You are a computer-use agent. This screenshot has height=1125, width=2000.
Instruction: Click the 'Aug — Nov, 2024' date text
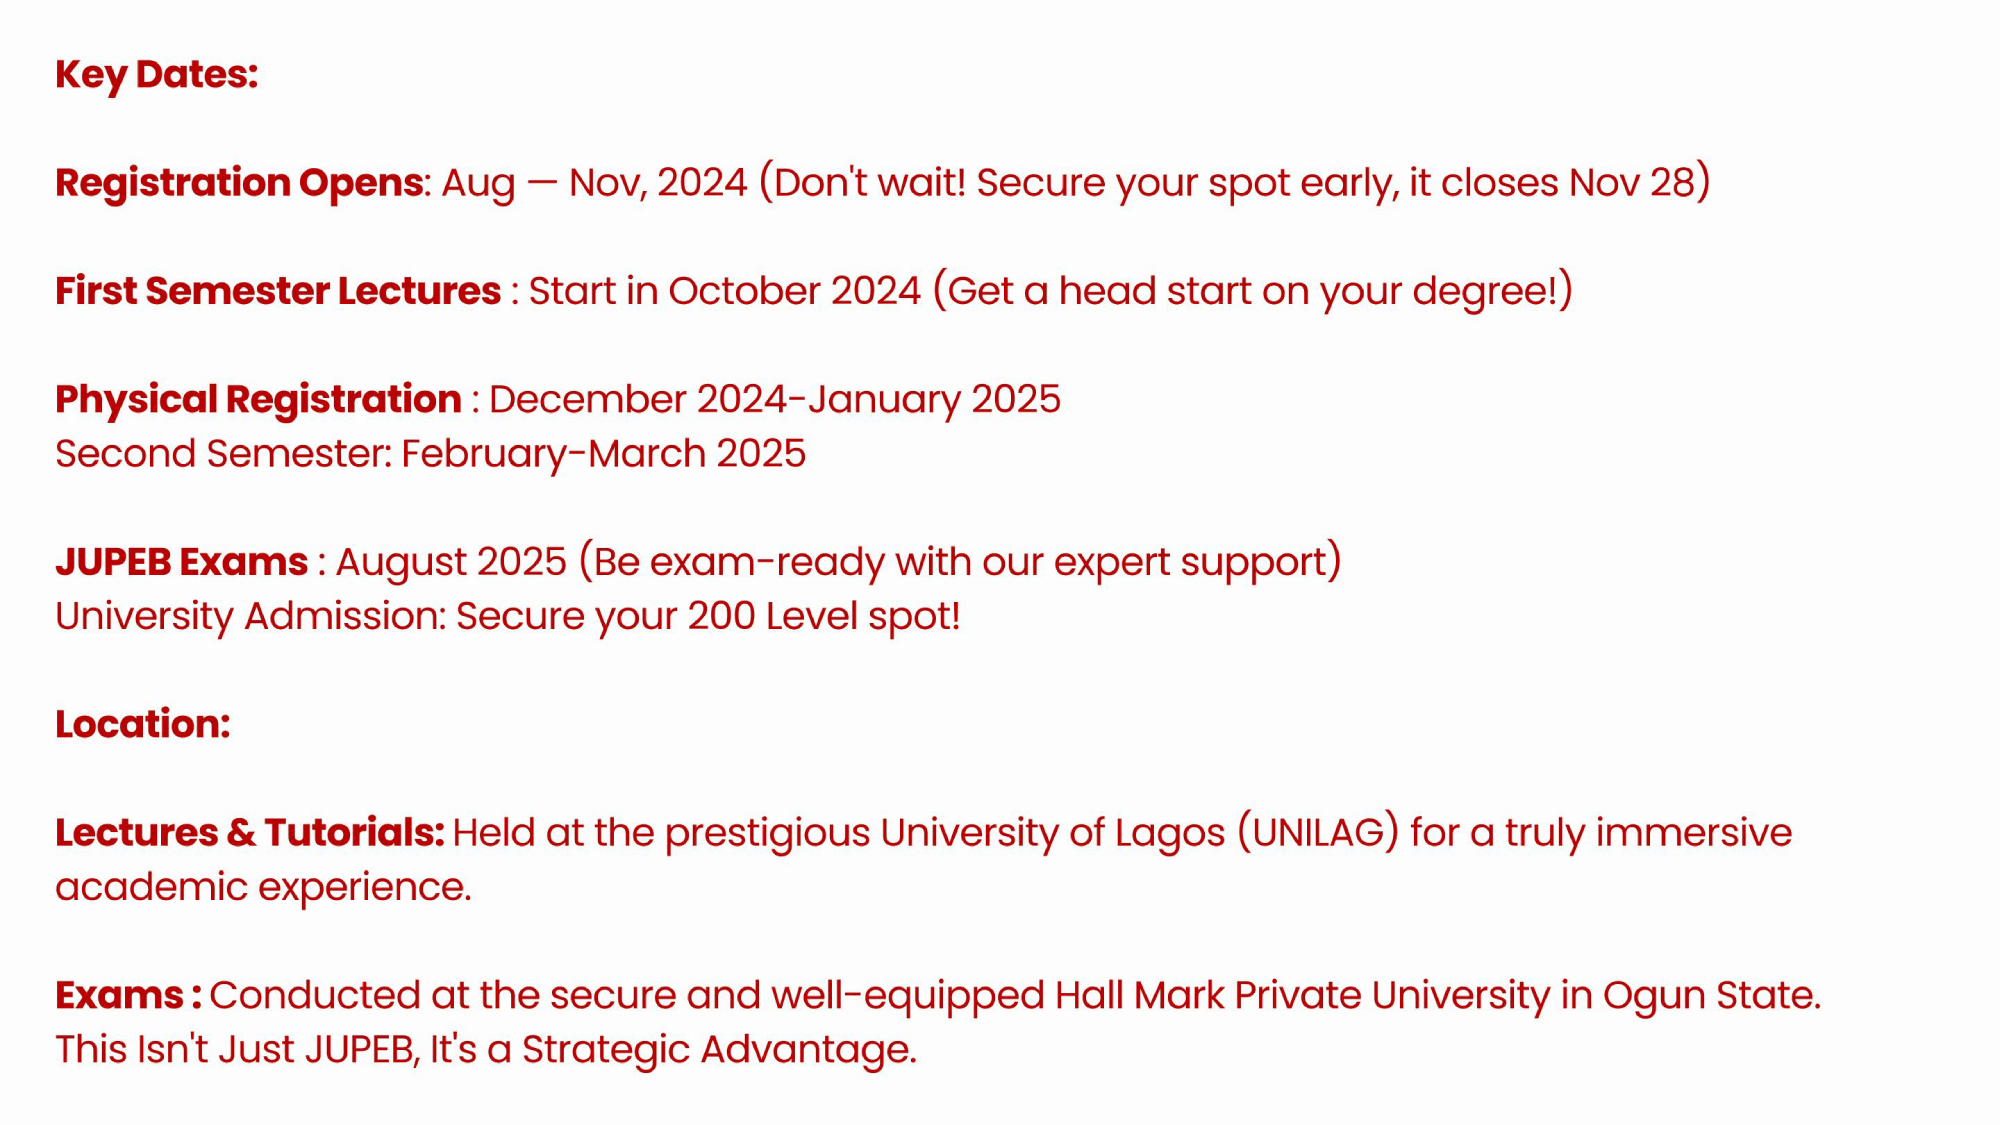595,183
